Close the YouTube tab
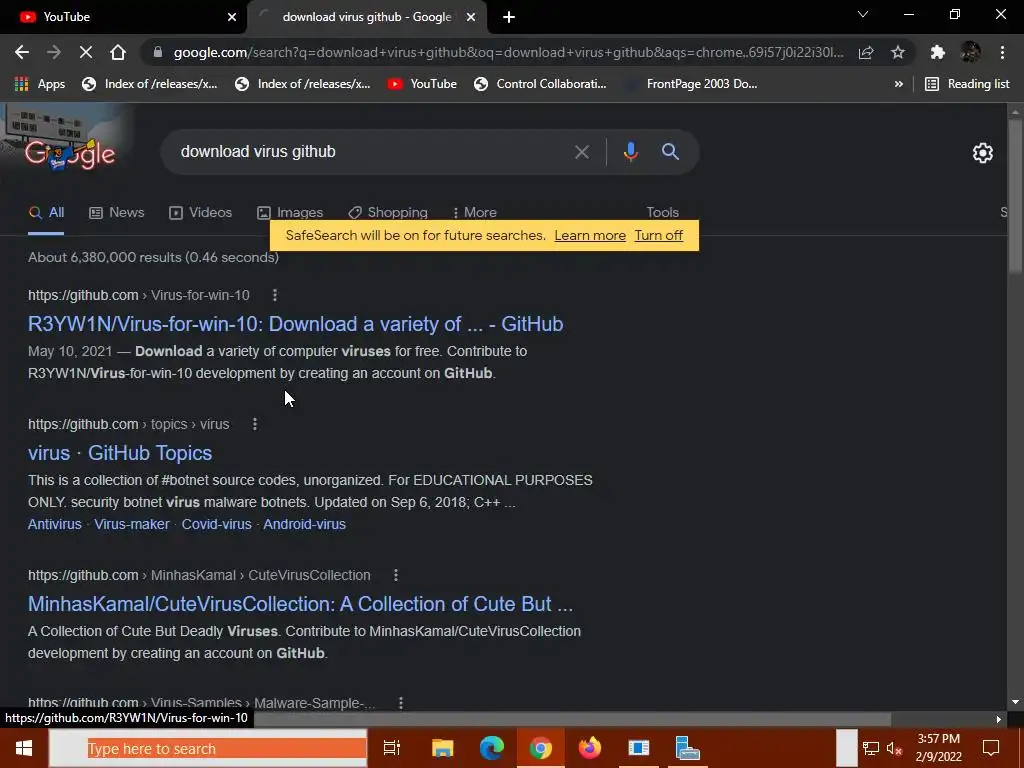1024x768 pixels. [232, 17]
